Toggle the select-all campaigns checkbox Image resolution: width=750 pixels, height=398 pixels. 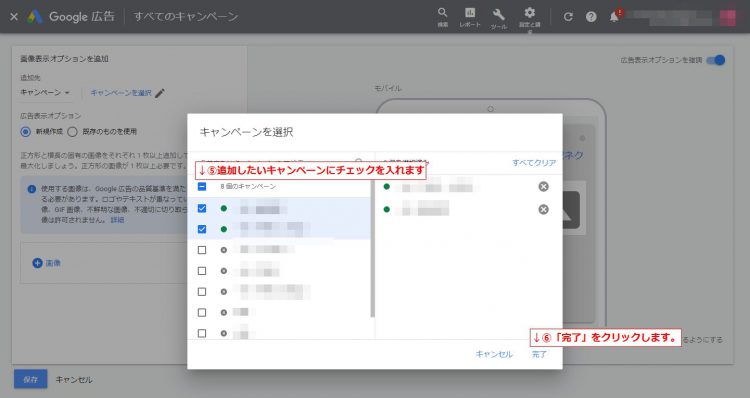click(202, 186)
